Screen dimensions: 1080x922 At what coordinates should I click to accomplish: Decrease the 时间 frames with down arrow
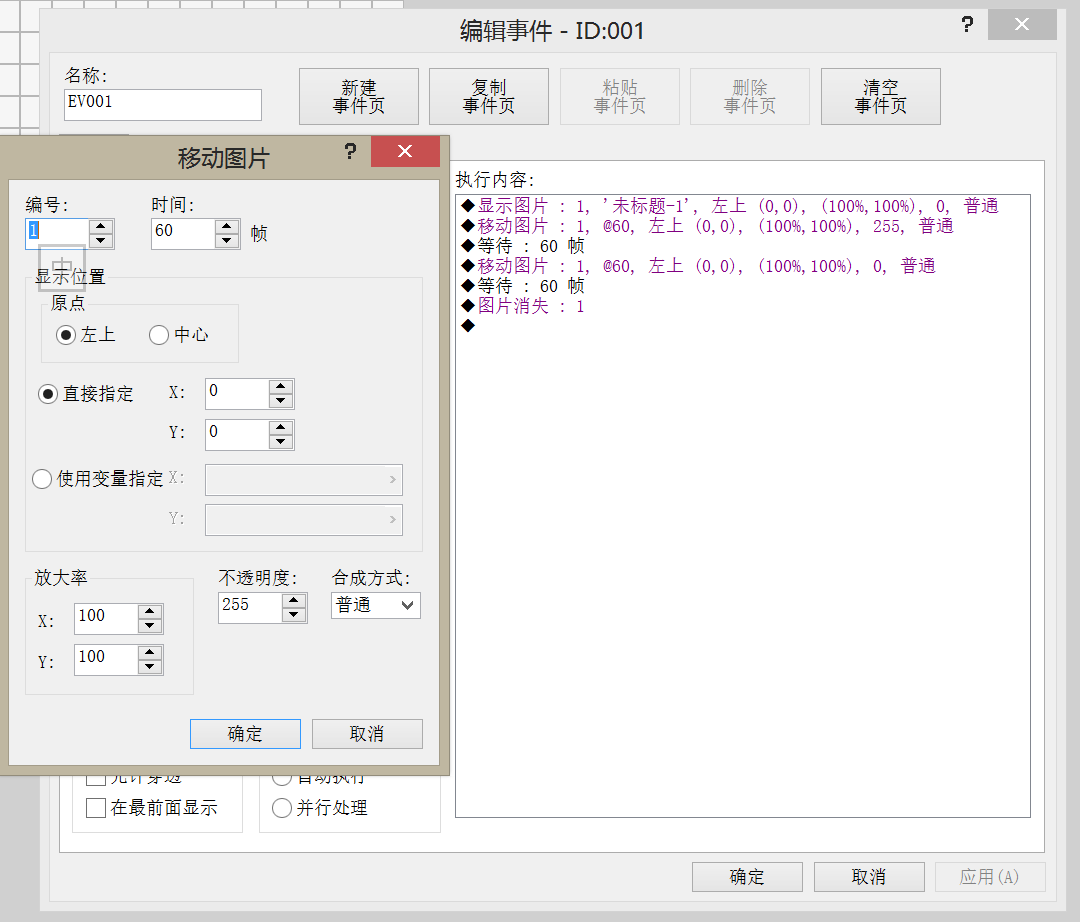[227, 240]
